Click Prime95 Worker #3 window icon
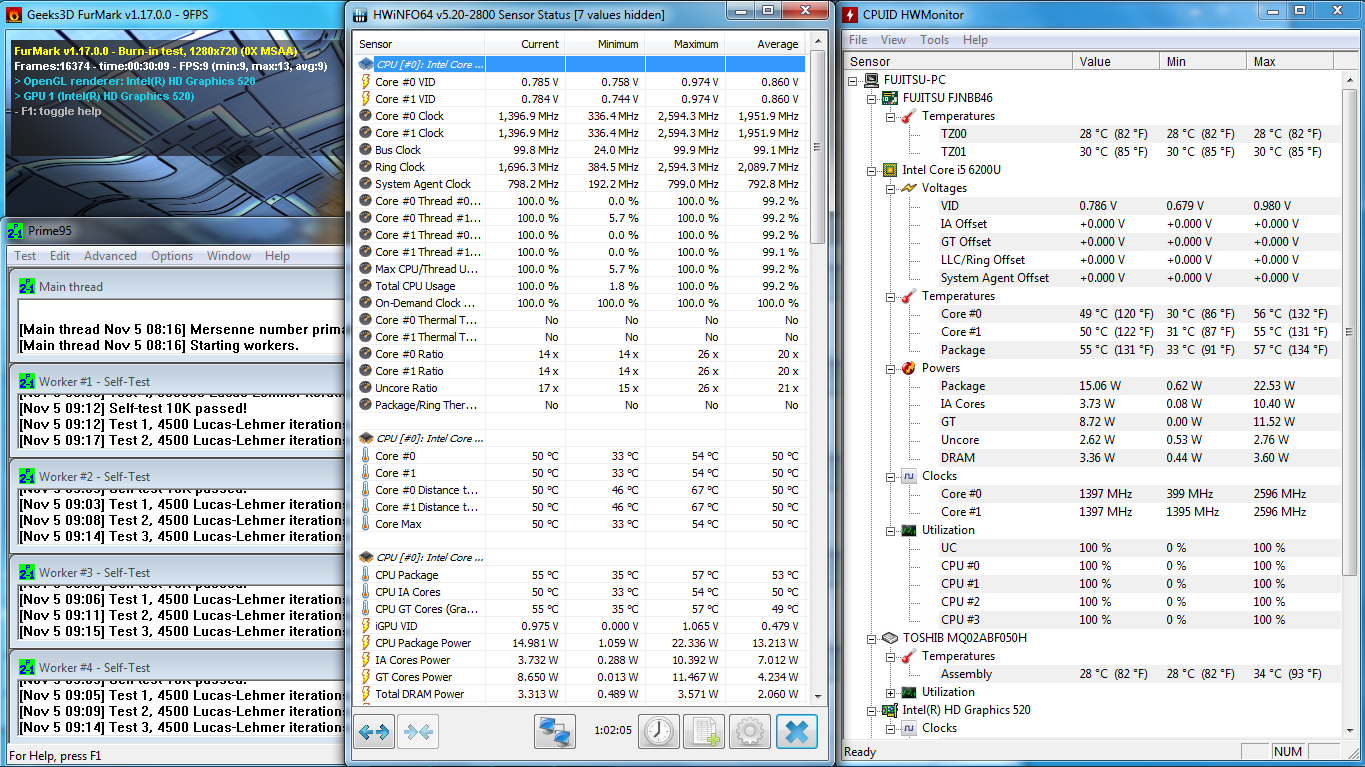Image resolution: width=1365 pixels, height=767 pixels. [28, 573]
